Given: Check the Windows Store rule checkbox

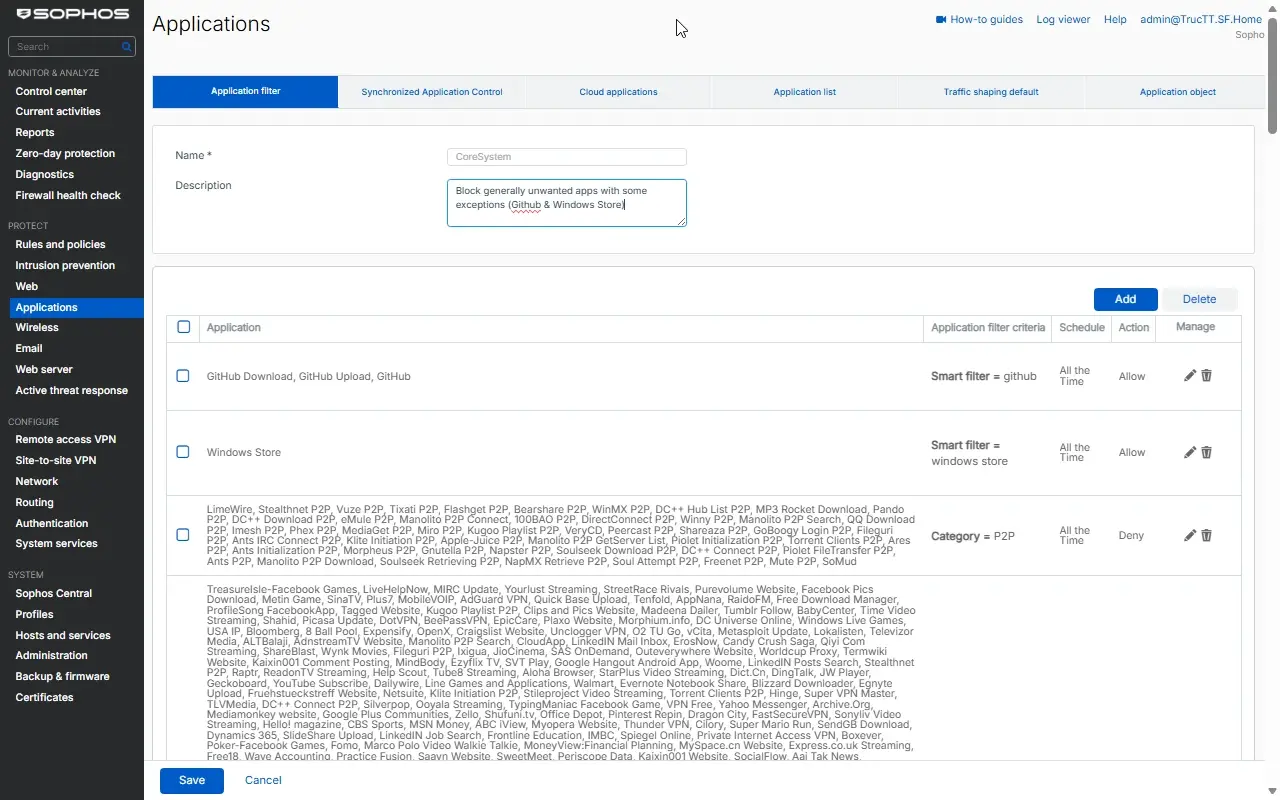Looking at the screenshot, I should tap(183, 452).
